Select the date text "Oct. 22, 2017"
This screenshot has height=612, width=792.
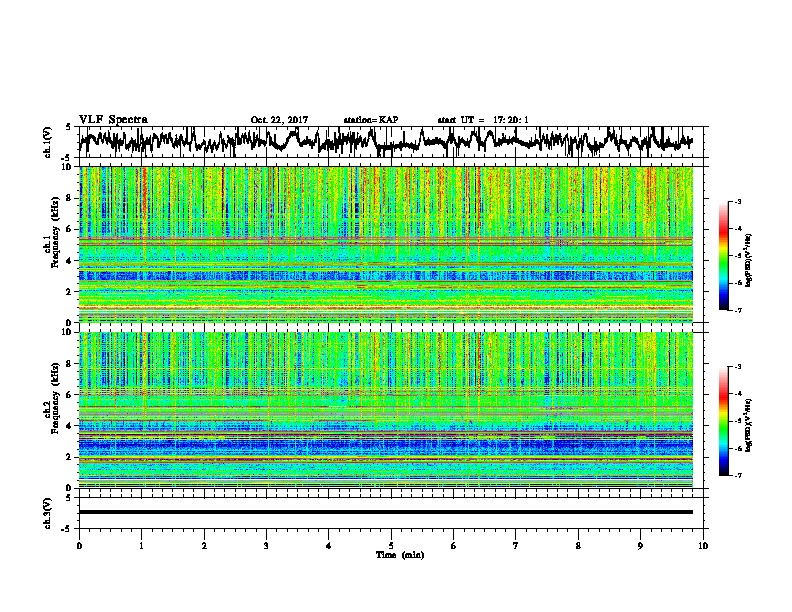coord(279,120)
